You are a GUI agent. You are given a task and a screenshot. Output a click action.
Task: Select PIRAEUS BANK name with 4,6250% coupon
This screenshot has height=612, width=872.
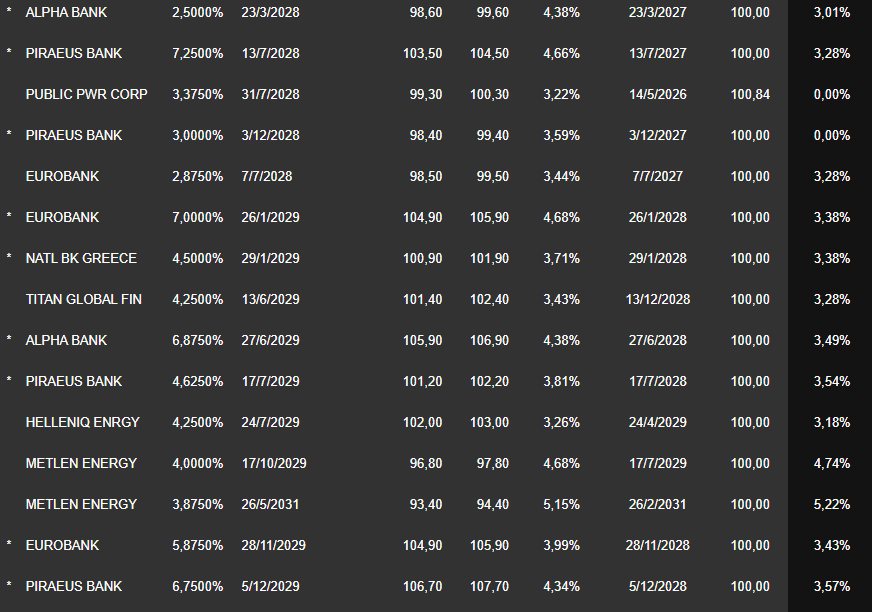[73, 381]
